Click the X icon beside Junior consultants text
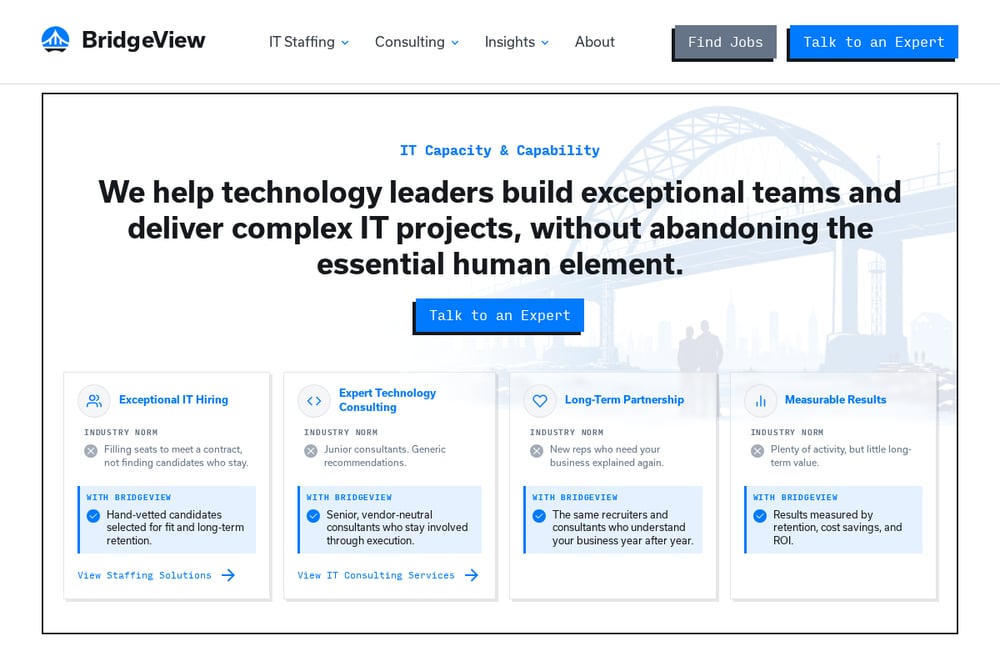 (x=311, y=451)
